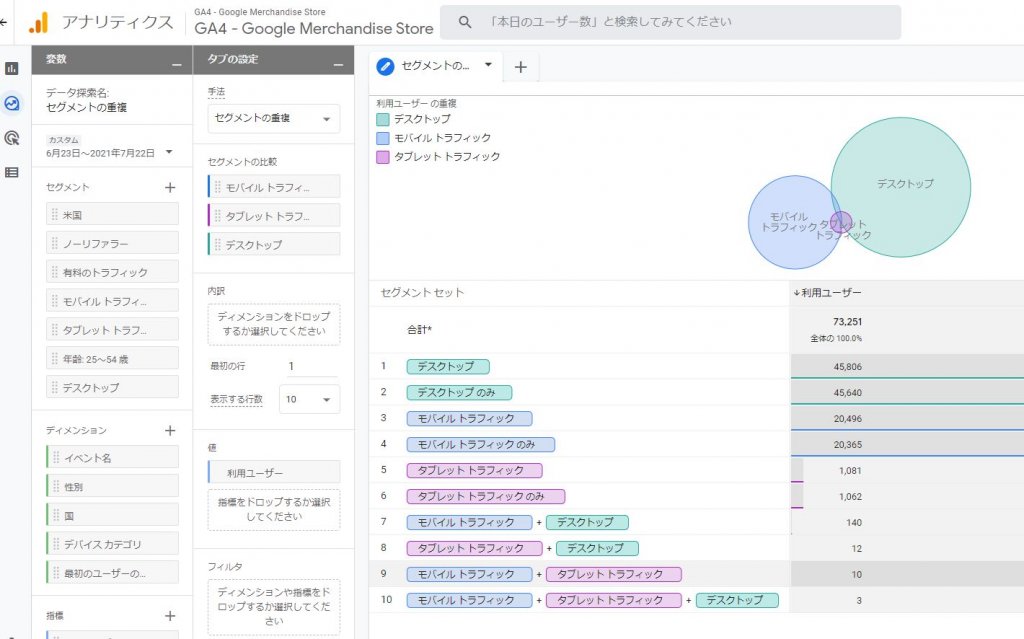Click the value 12 in row 8
Viewport: 1024px width, 639px height.
tap(856, 549)
